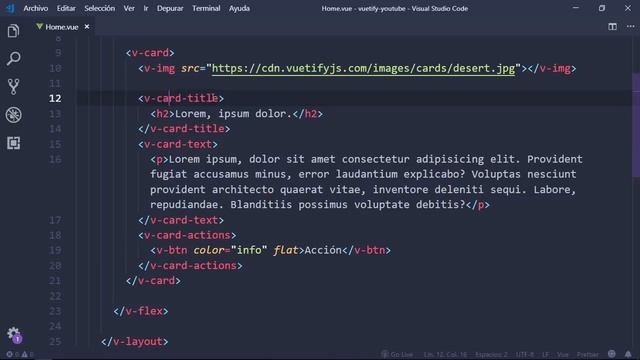
Task: Click the closing v-card-text tag
Action: tap(181, 220)
